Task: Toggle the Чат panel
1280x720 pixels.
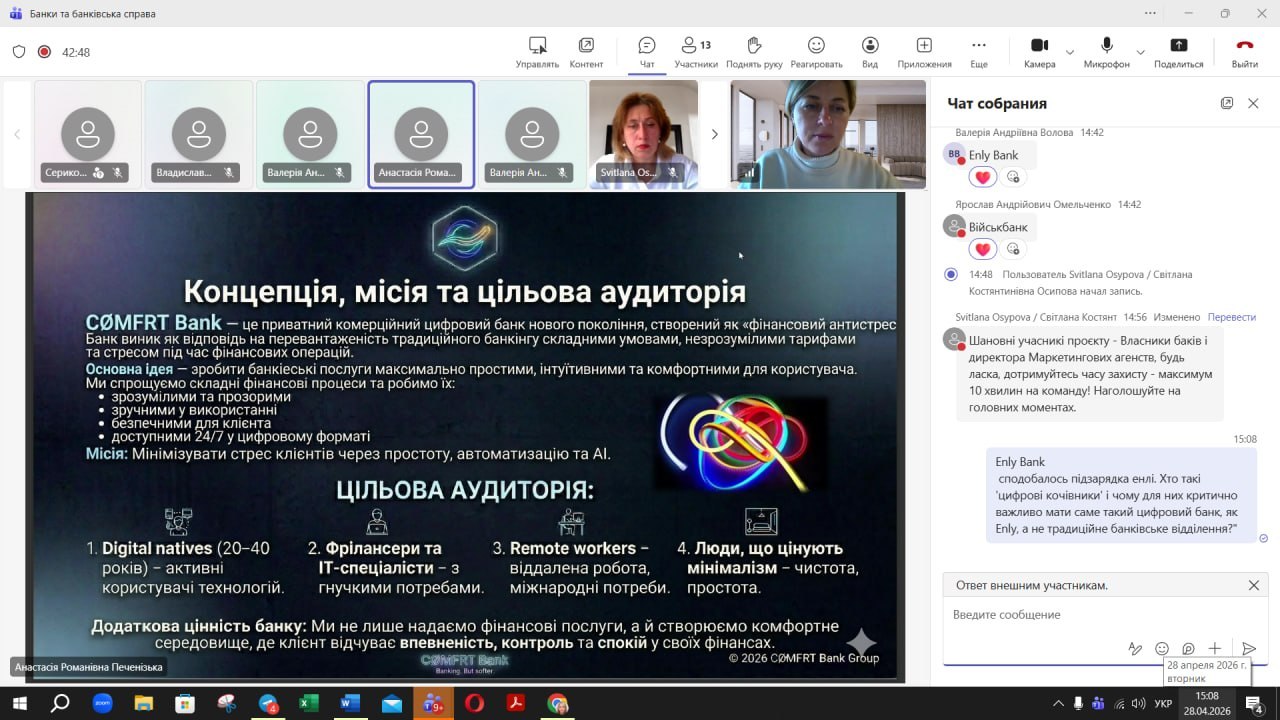Action: (x=647, y=52)
